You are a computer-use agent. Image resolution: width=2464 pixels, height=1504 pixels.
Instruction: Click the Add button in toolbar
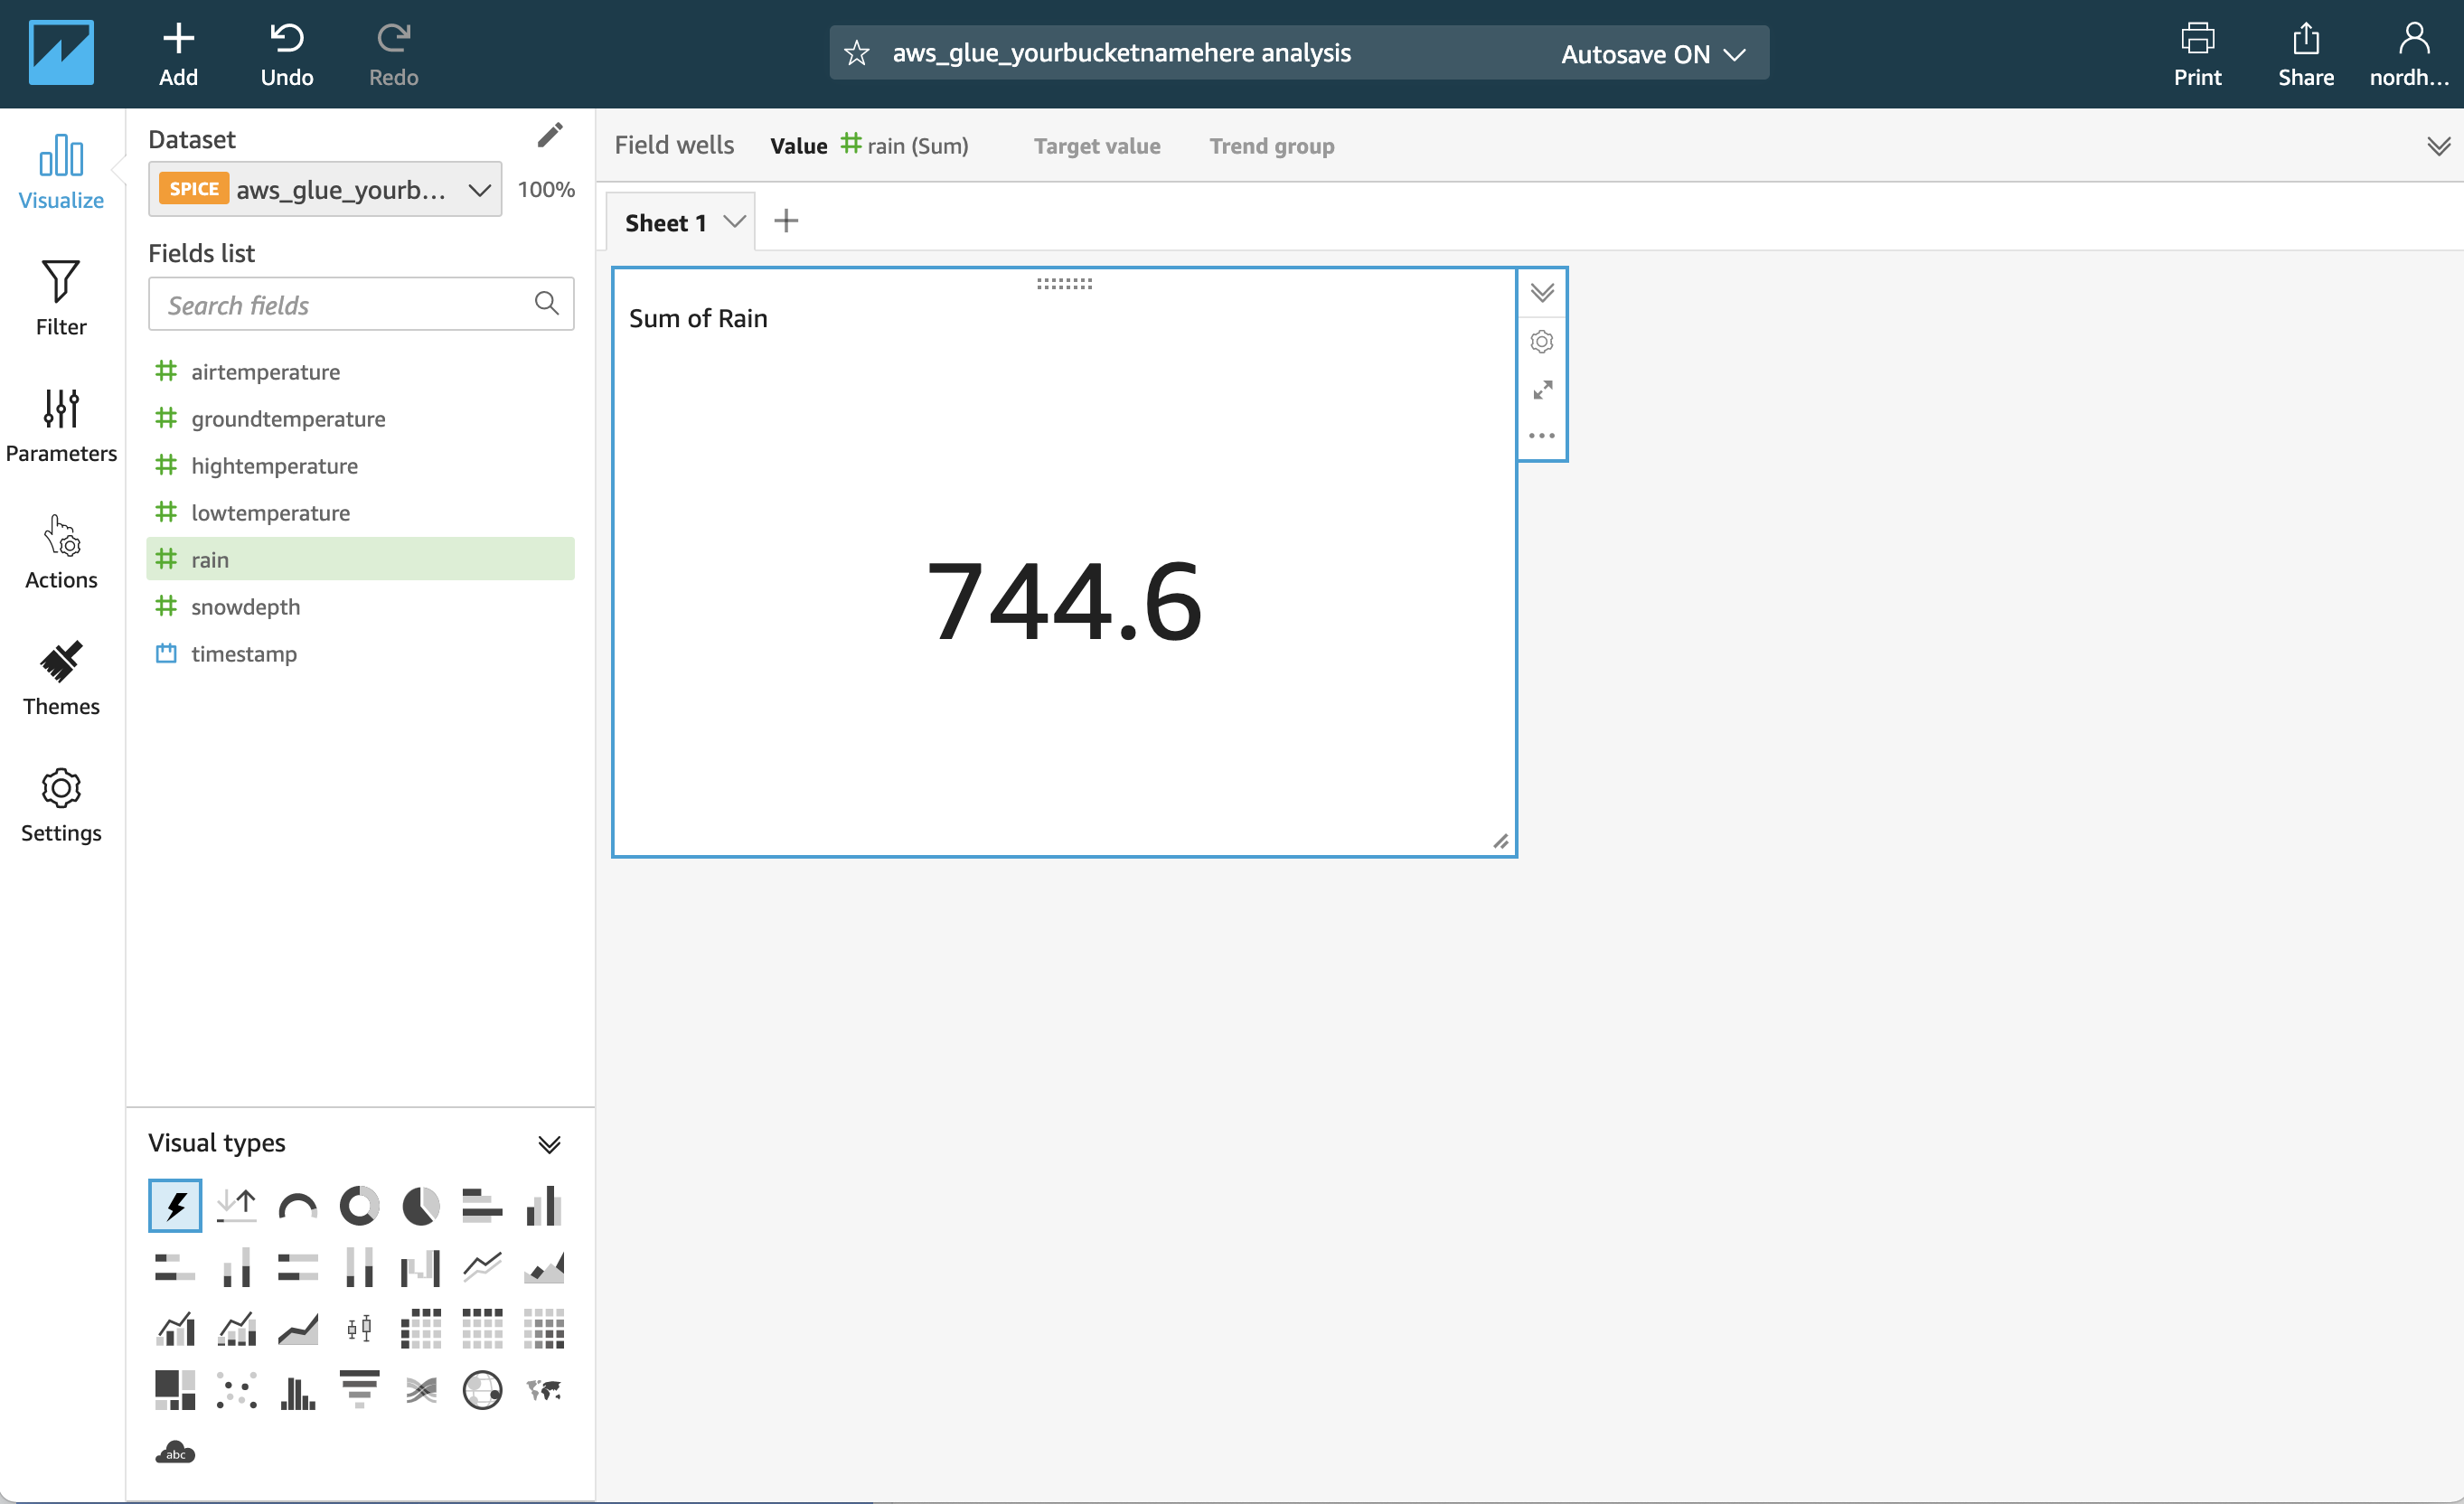click(178, 52)
